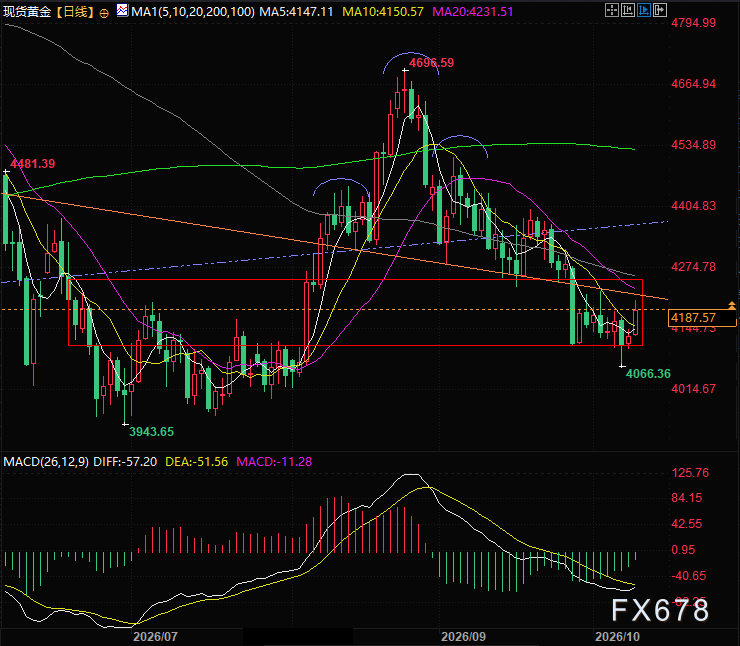Select the 2026/09 date axis label

pos(462,637)
